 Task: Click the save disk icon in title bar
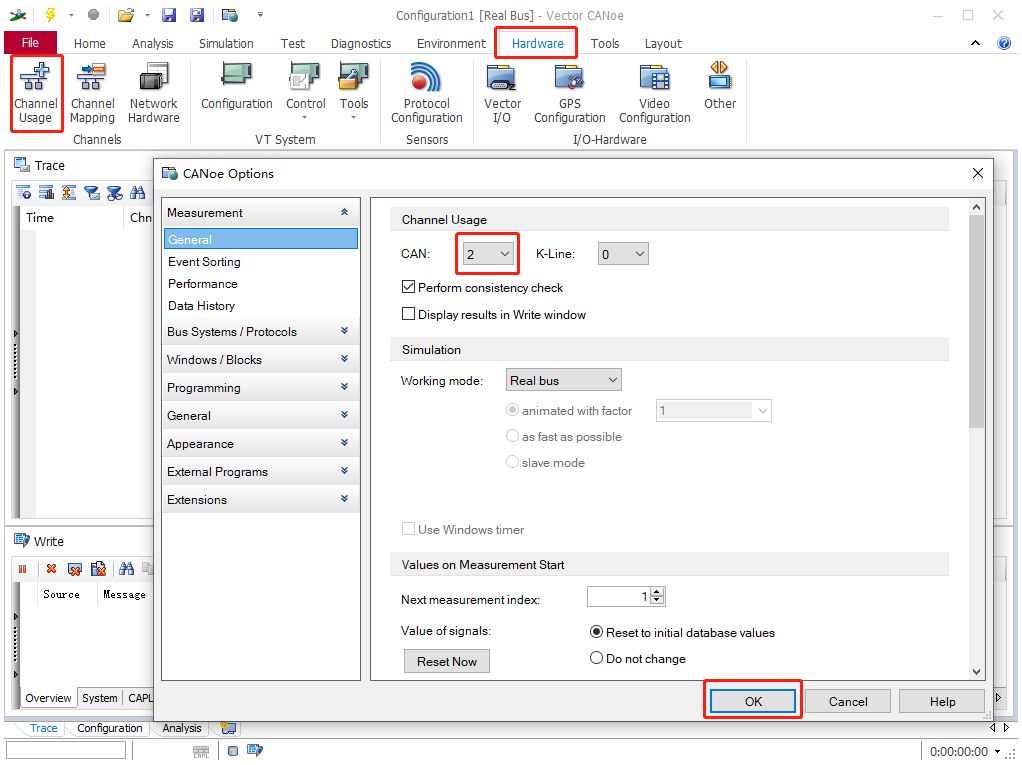[169, 15]
